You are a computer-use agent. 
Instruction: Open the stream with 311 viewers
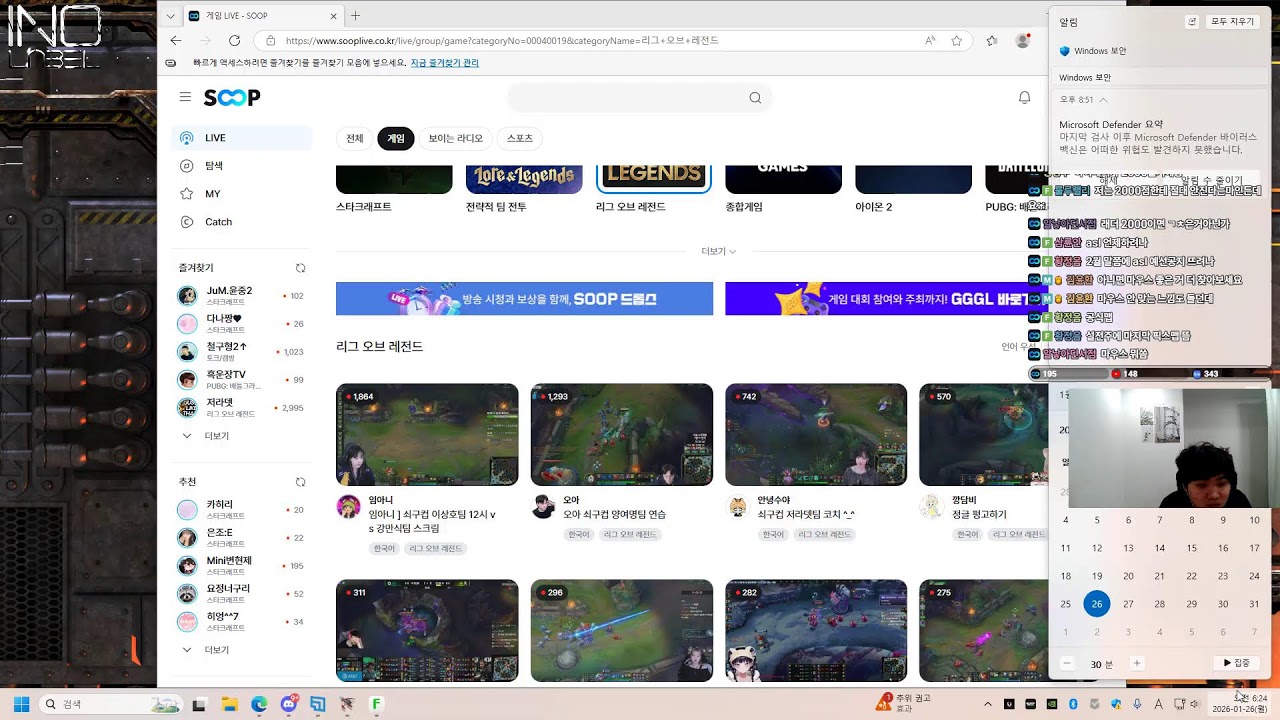point(427,630)
